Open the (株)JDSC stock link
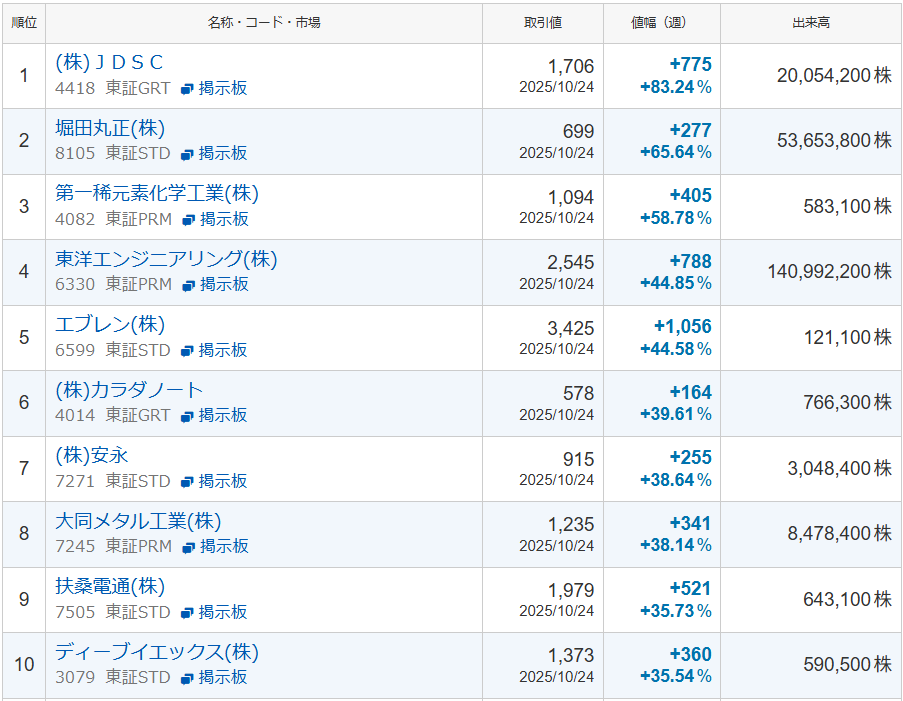The image size is (903, 701). pos(109,64)
